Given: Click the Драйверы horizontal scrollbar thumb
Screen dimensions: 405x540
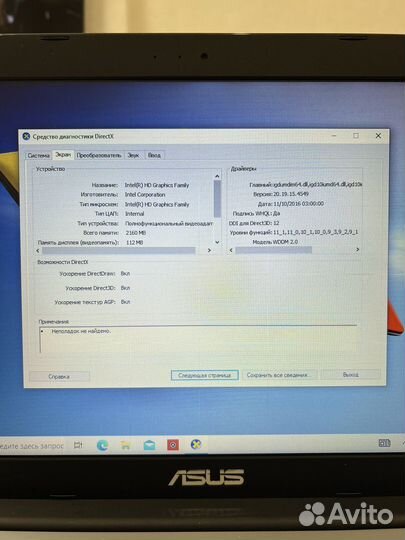Looking at the screenshot, I should pos(273,250).
